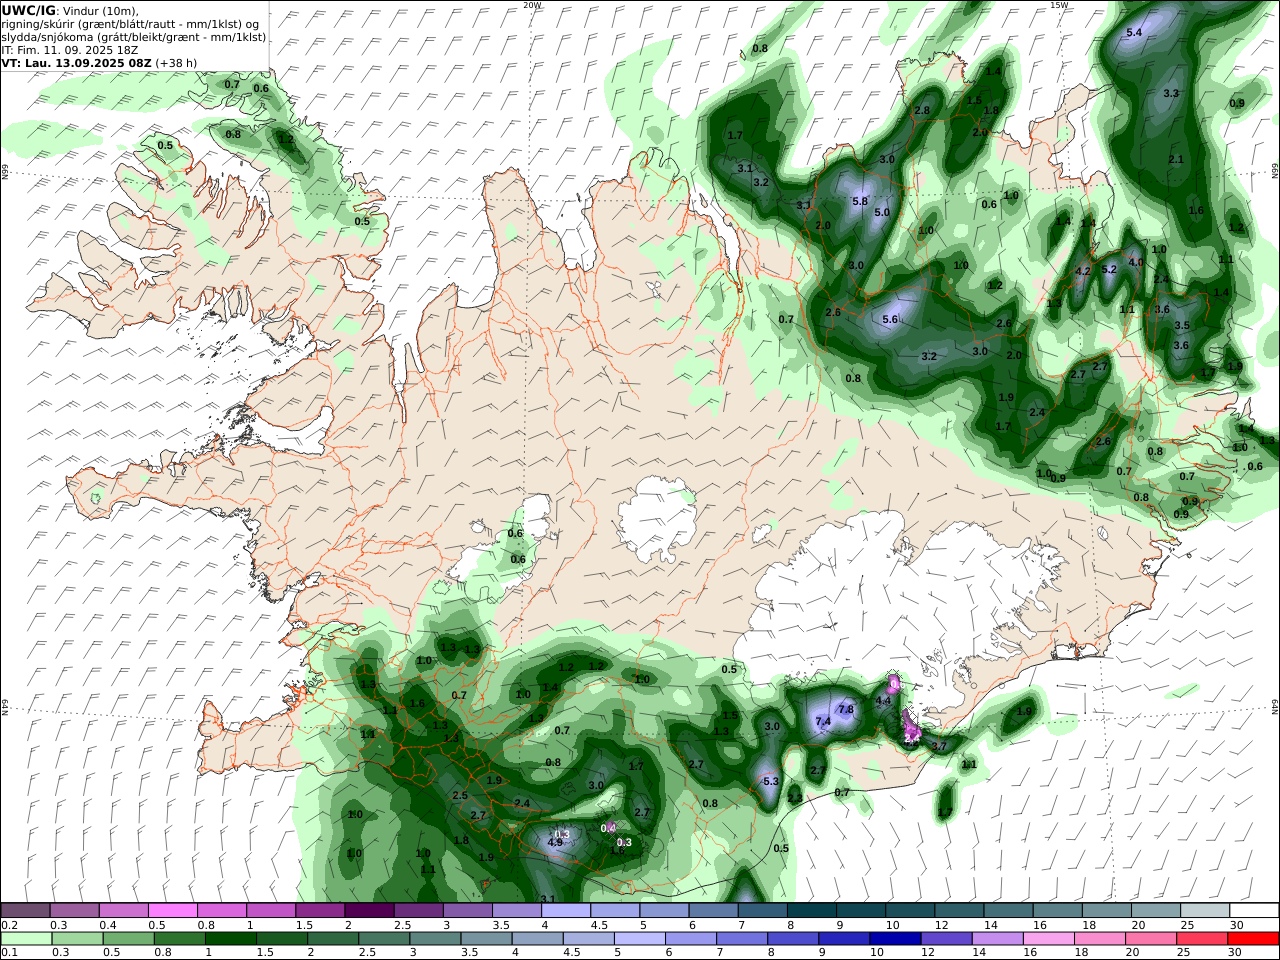Click the 5.0 precipitation value
1280x960 pixels.
coord(882,213)
